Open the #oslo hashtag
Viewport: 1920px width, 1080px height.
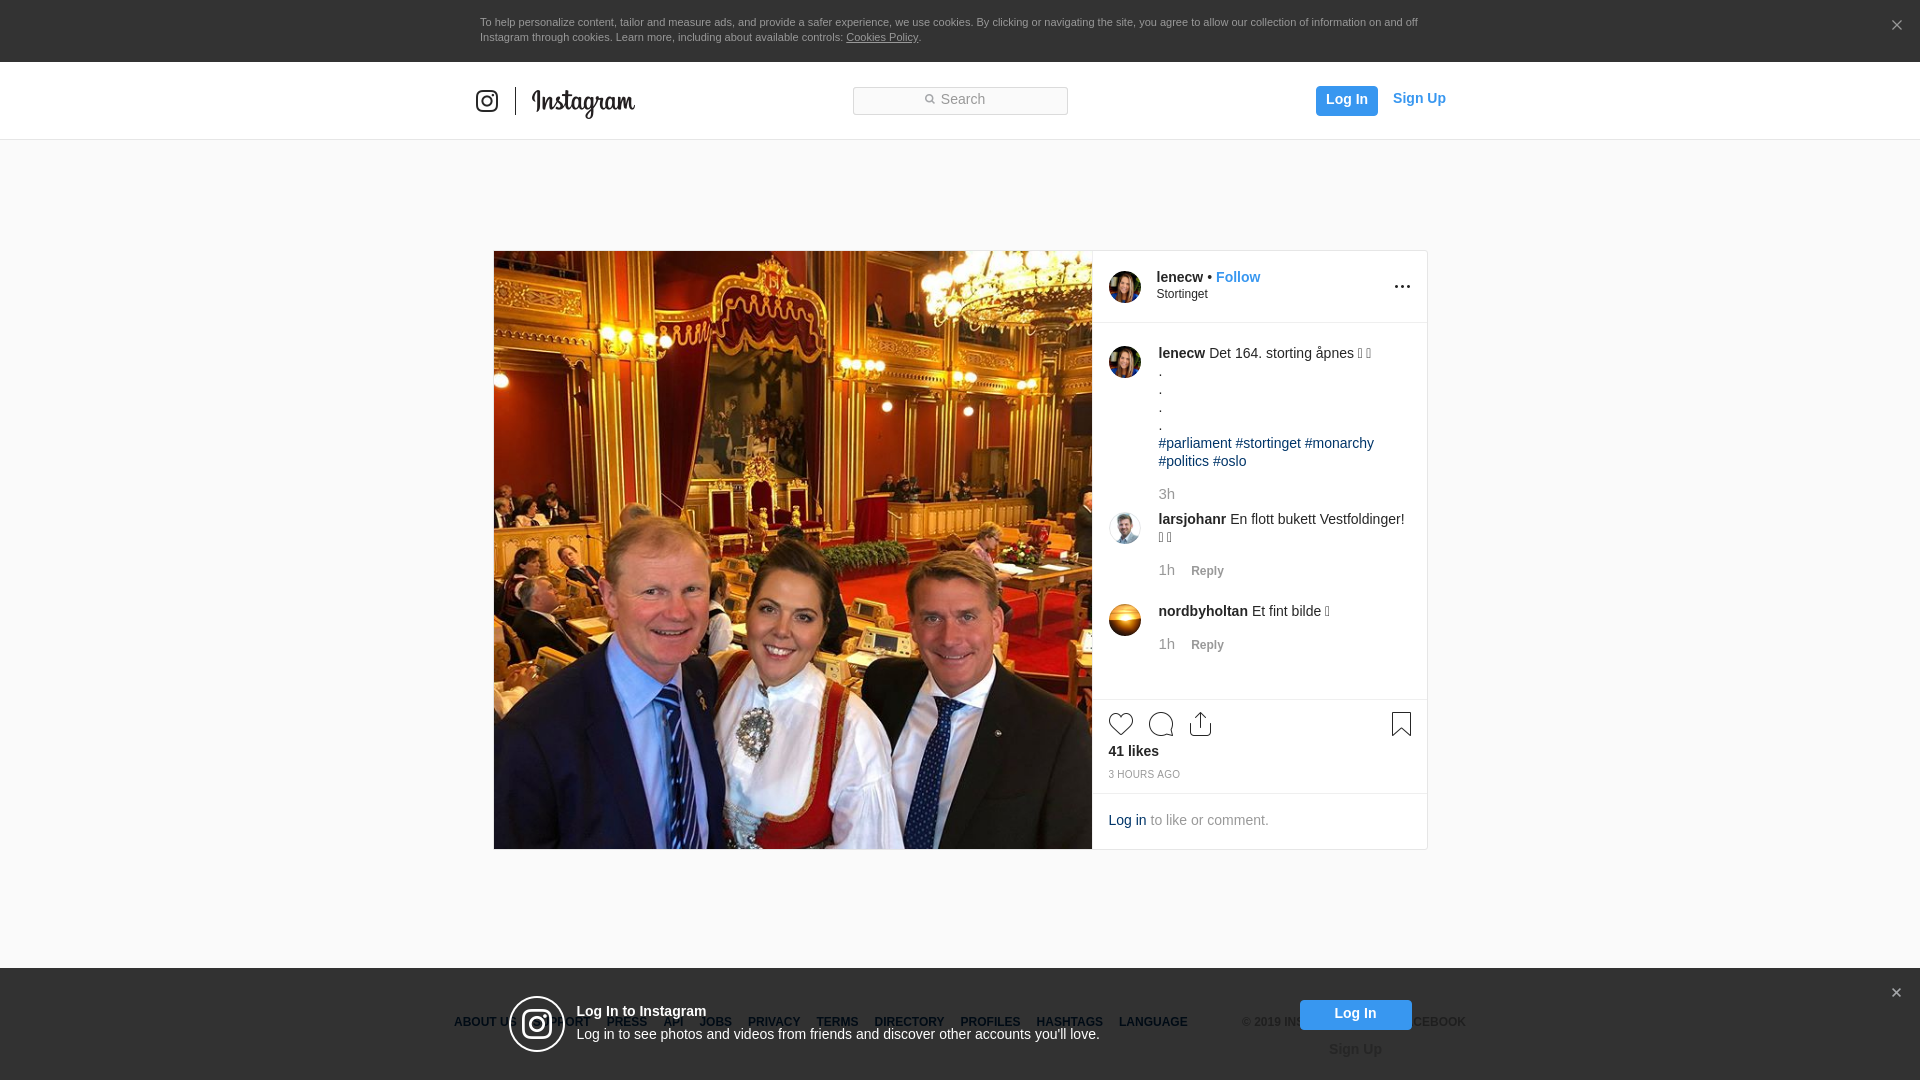click(1230, 461)
